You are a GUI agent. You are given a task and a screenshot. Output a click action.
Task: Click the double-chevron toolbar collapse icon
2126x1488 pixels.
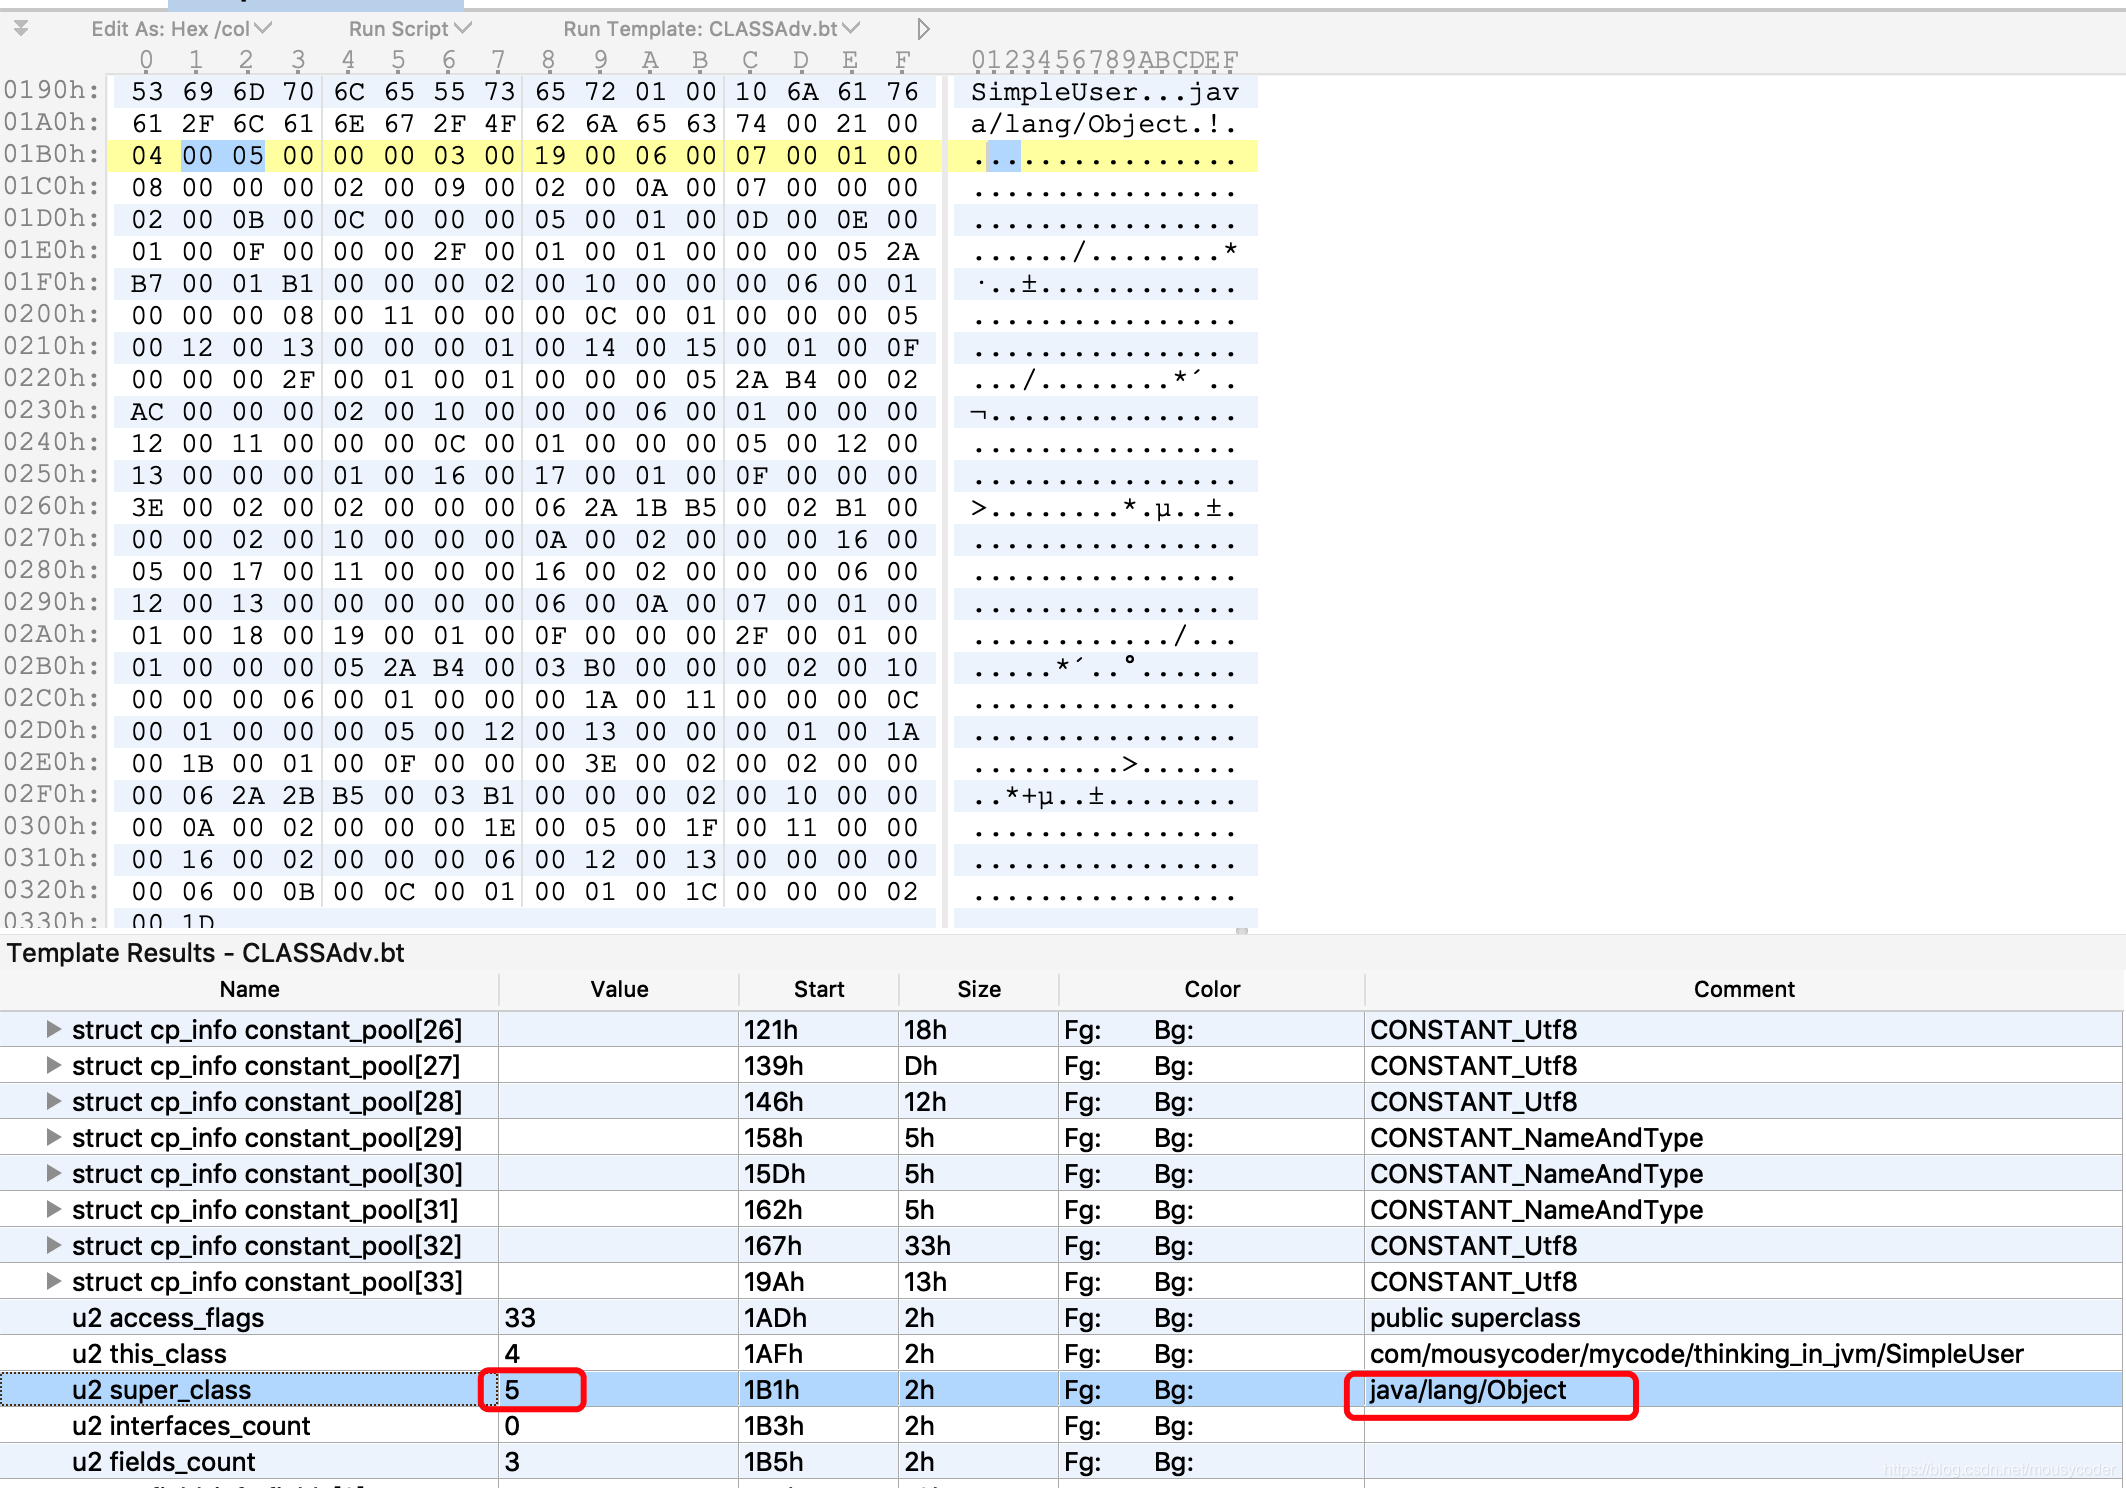pyautogui.click(x=21, y=28)
